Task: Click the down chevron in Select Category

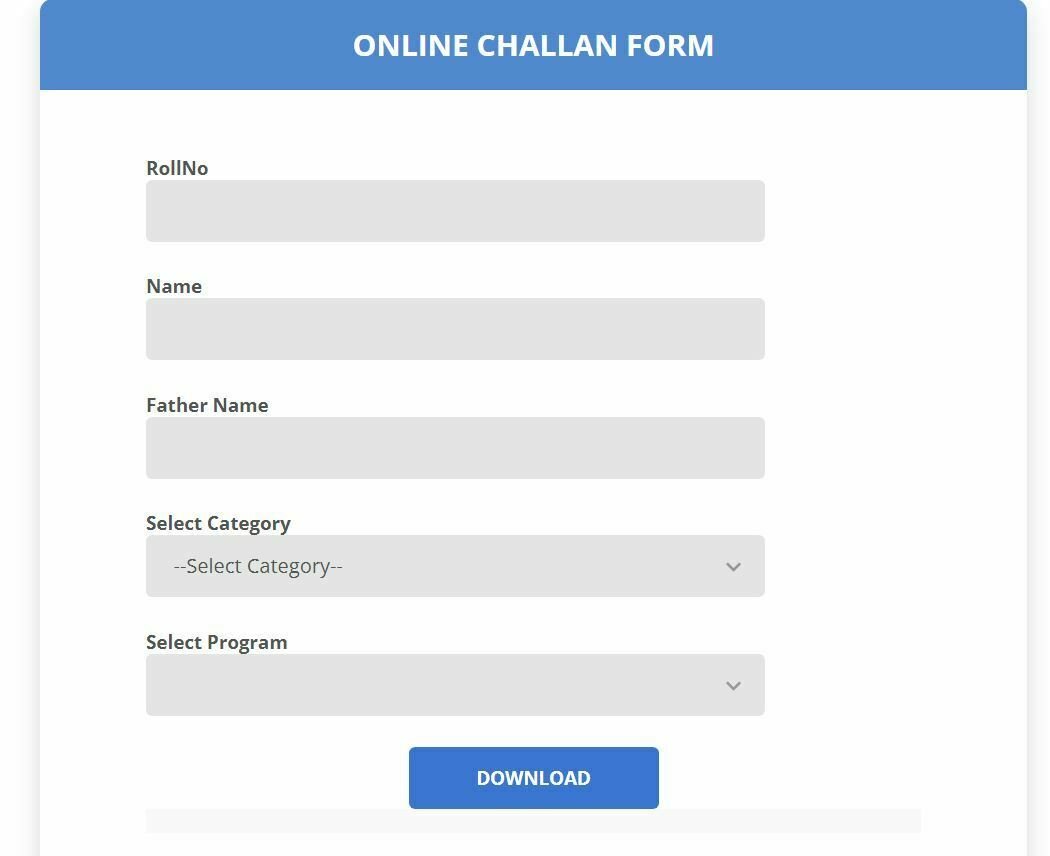Action: [x=733, y=567]
